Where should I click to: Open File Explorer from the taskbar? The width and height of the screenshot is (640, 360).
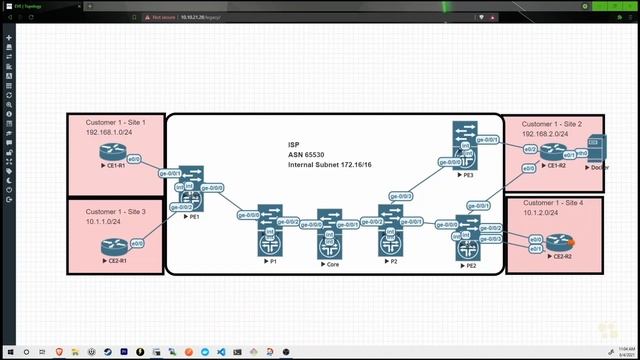pyautogui.click(x=75, y=352)
